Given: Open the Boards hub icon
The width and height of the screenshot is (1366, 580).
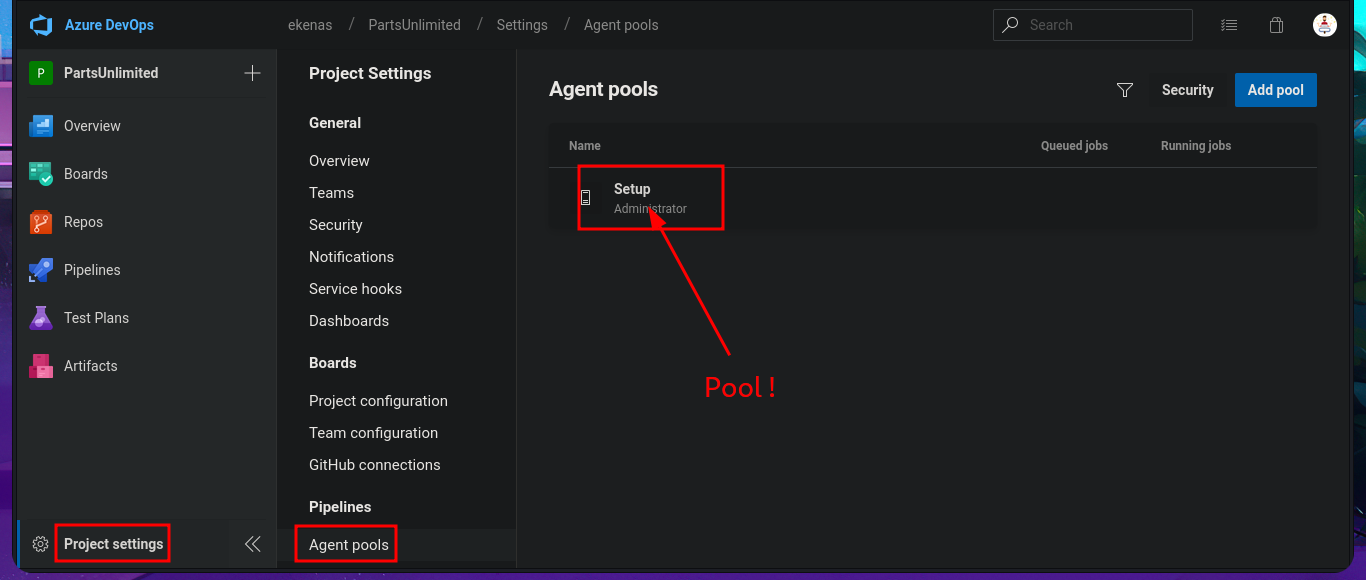Looking at the screenshot, I should [41, 174].
